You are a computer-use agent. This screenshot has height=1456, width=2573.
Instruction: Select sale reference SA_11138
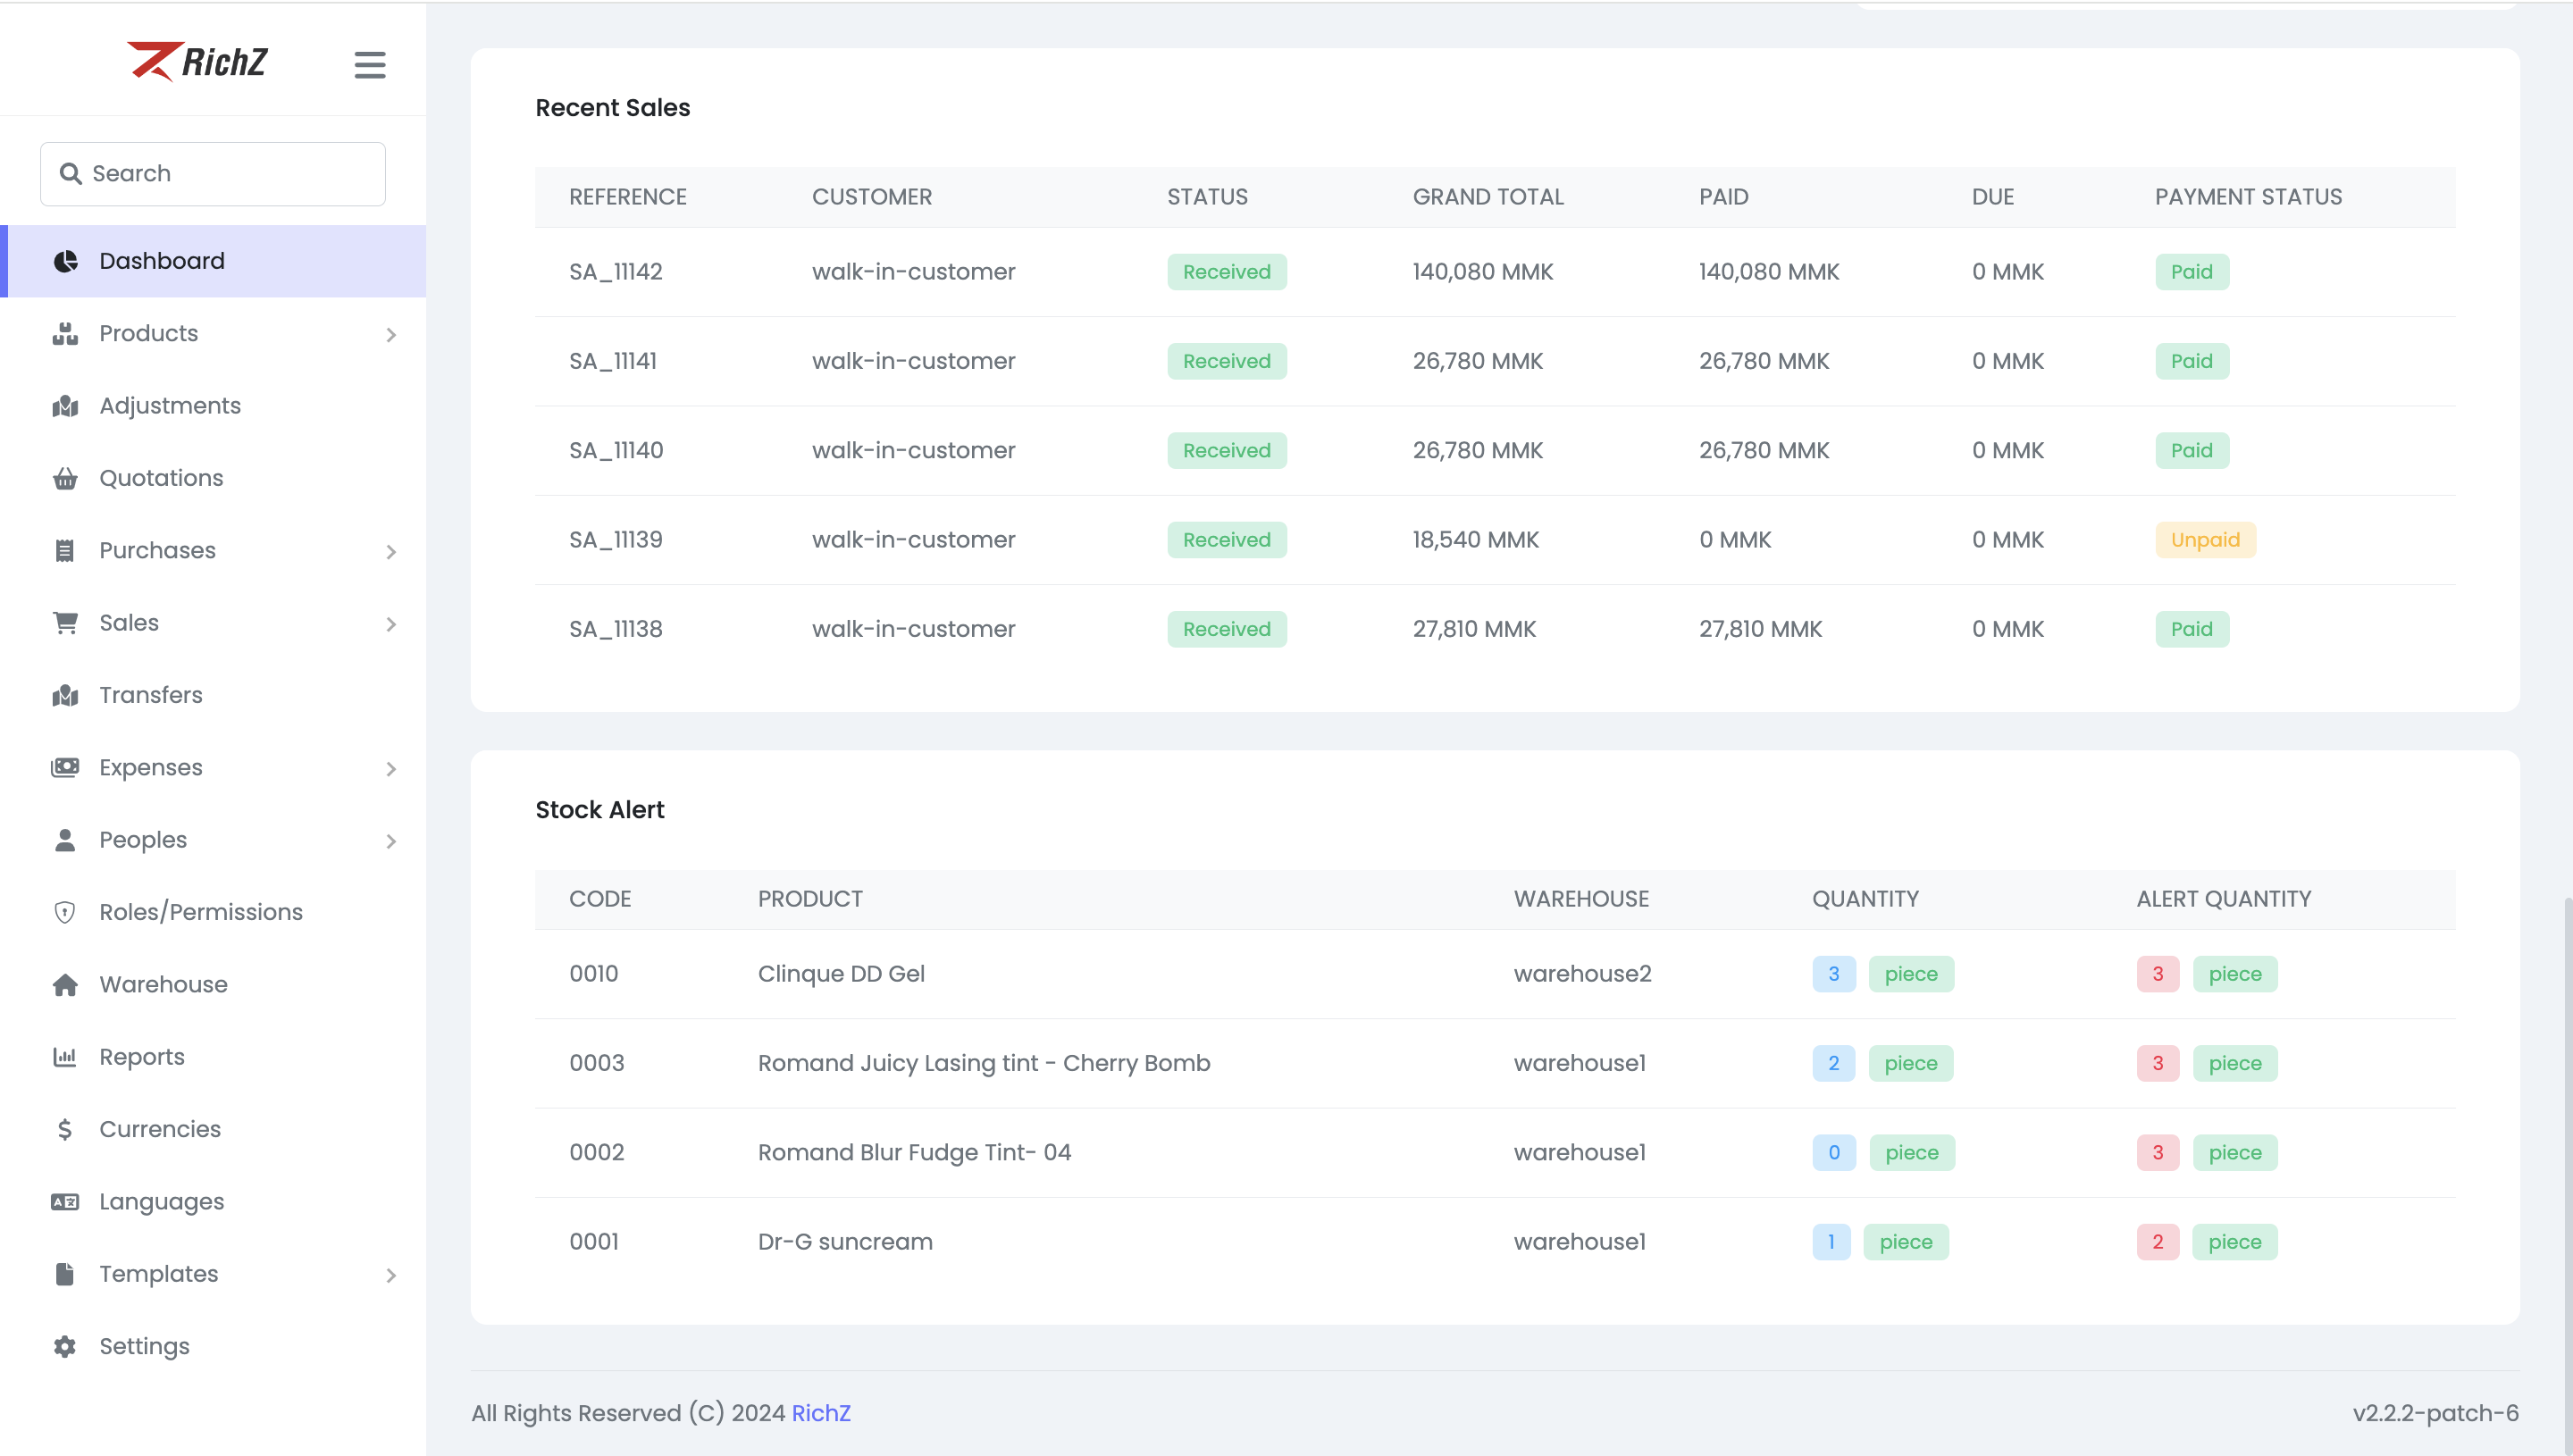tap(616, 629)
